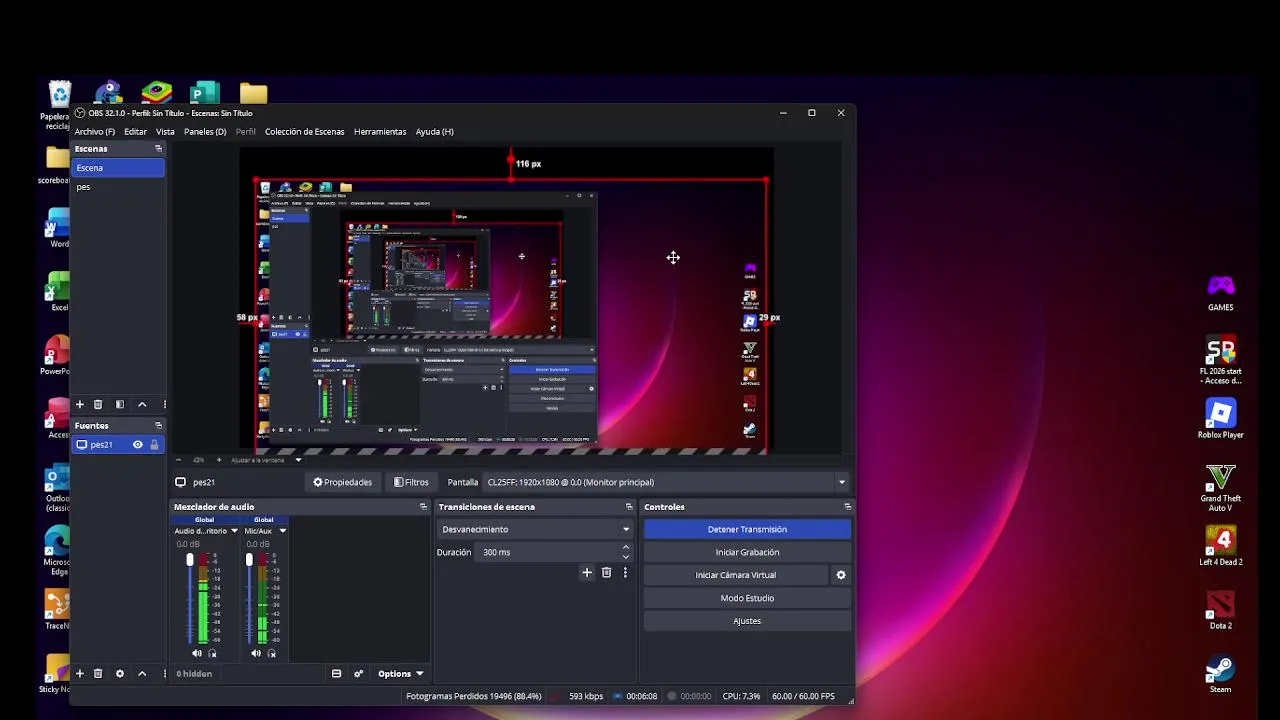Open Paneles (D) menu
The image size is (1280, 720).
click(x=205, y=131)
